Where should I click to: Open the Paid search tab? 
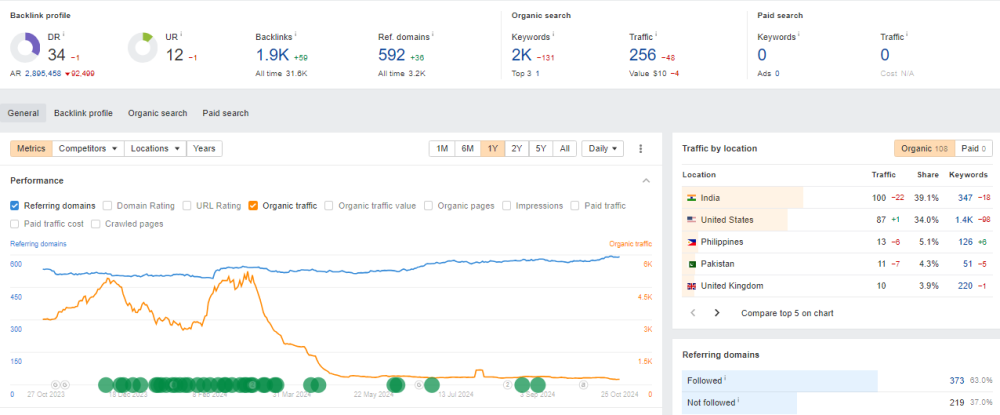point(226,113)
